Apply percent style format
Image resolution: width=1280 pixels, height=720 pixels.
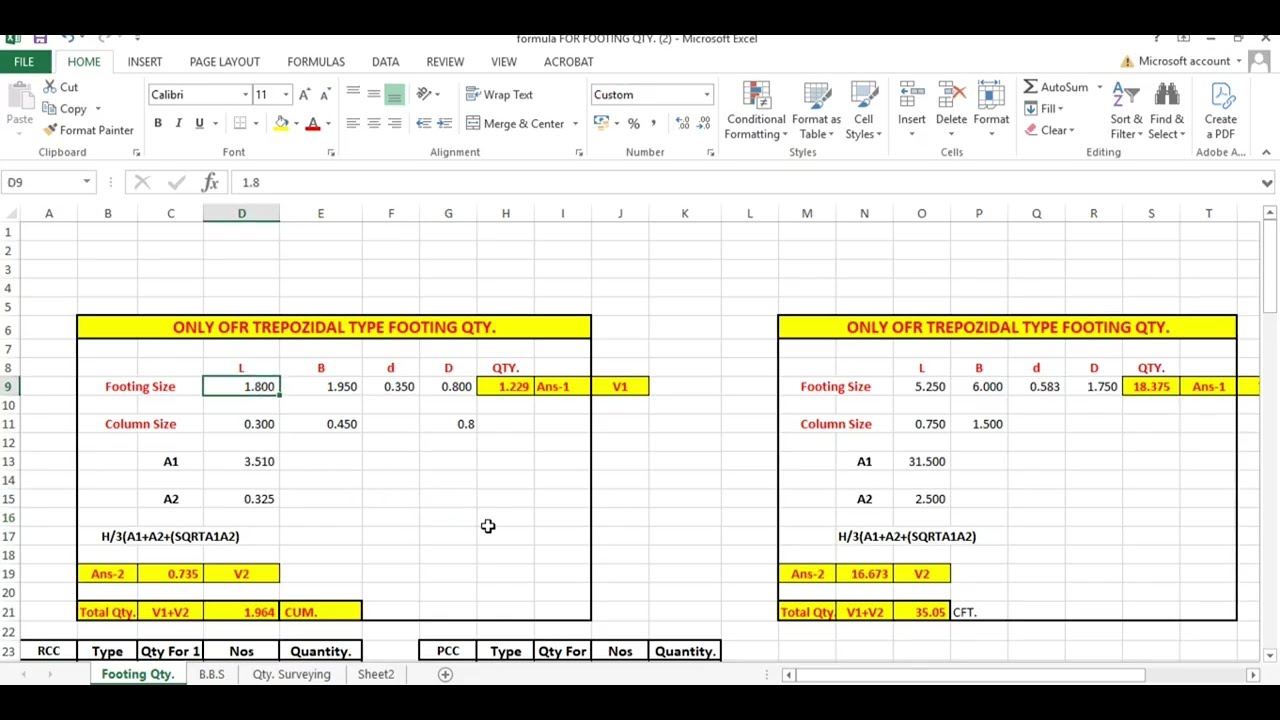(633, 123)
